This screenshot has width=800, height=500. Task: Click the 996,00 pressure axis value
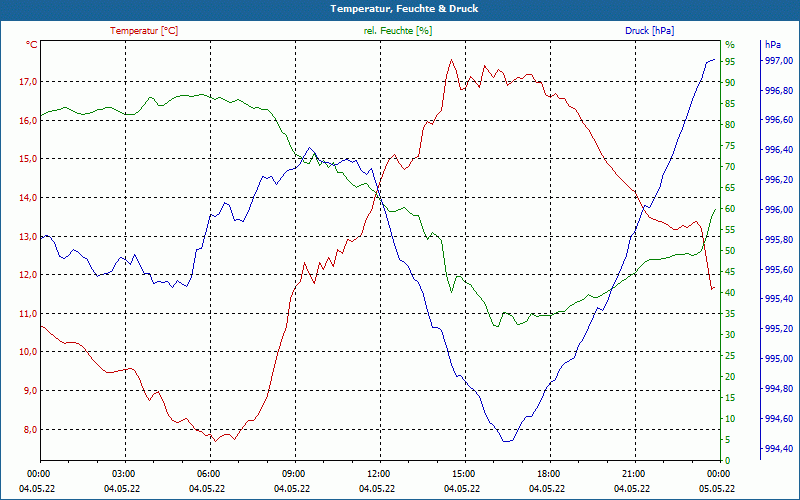pos(779,210)
